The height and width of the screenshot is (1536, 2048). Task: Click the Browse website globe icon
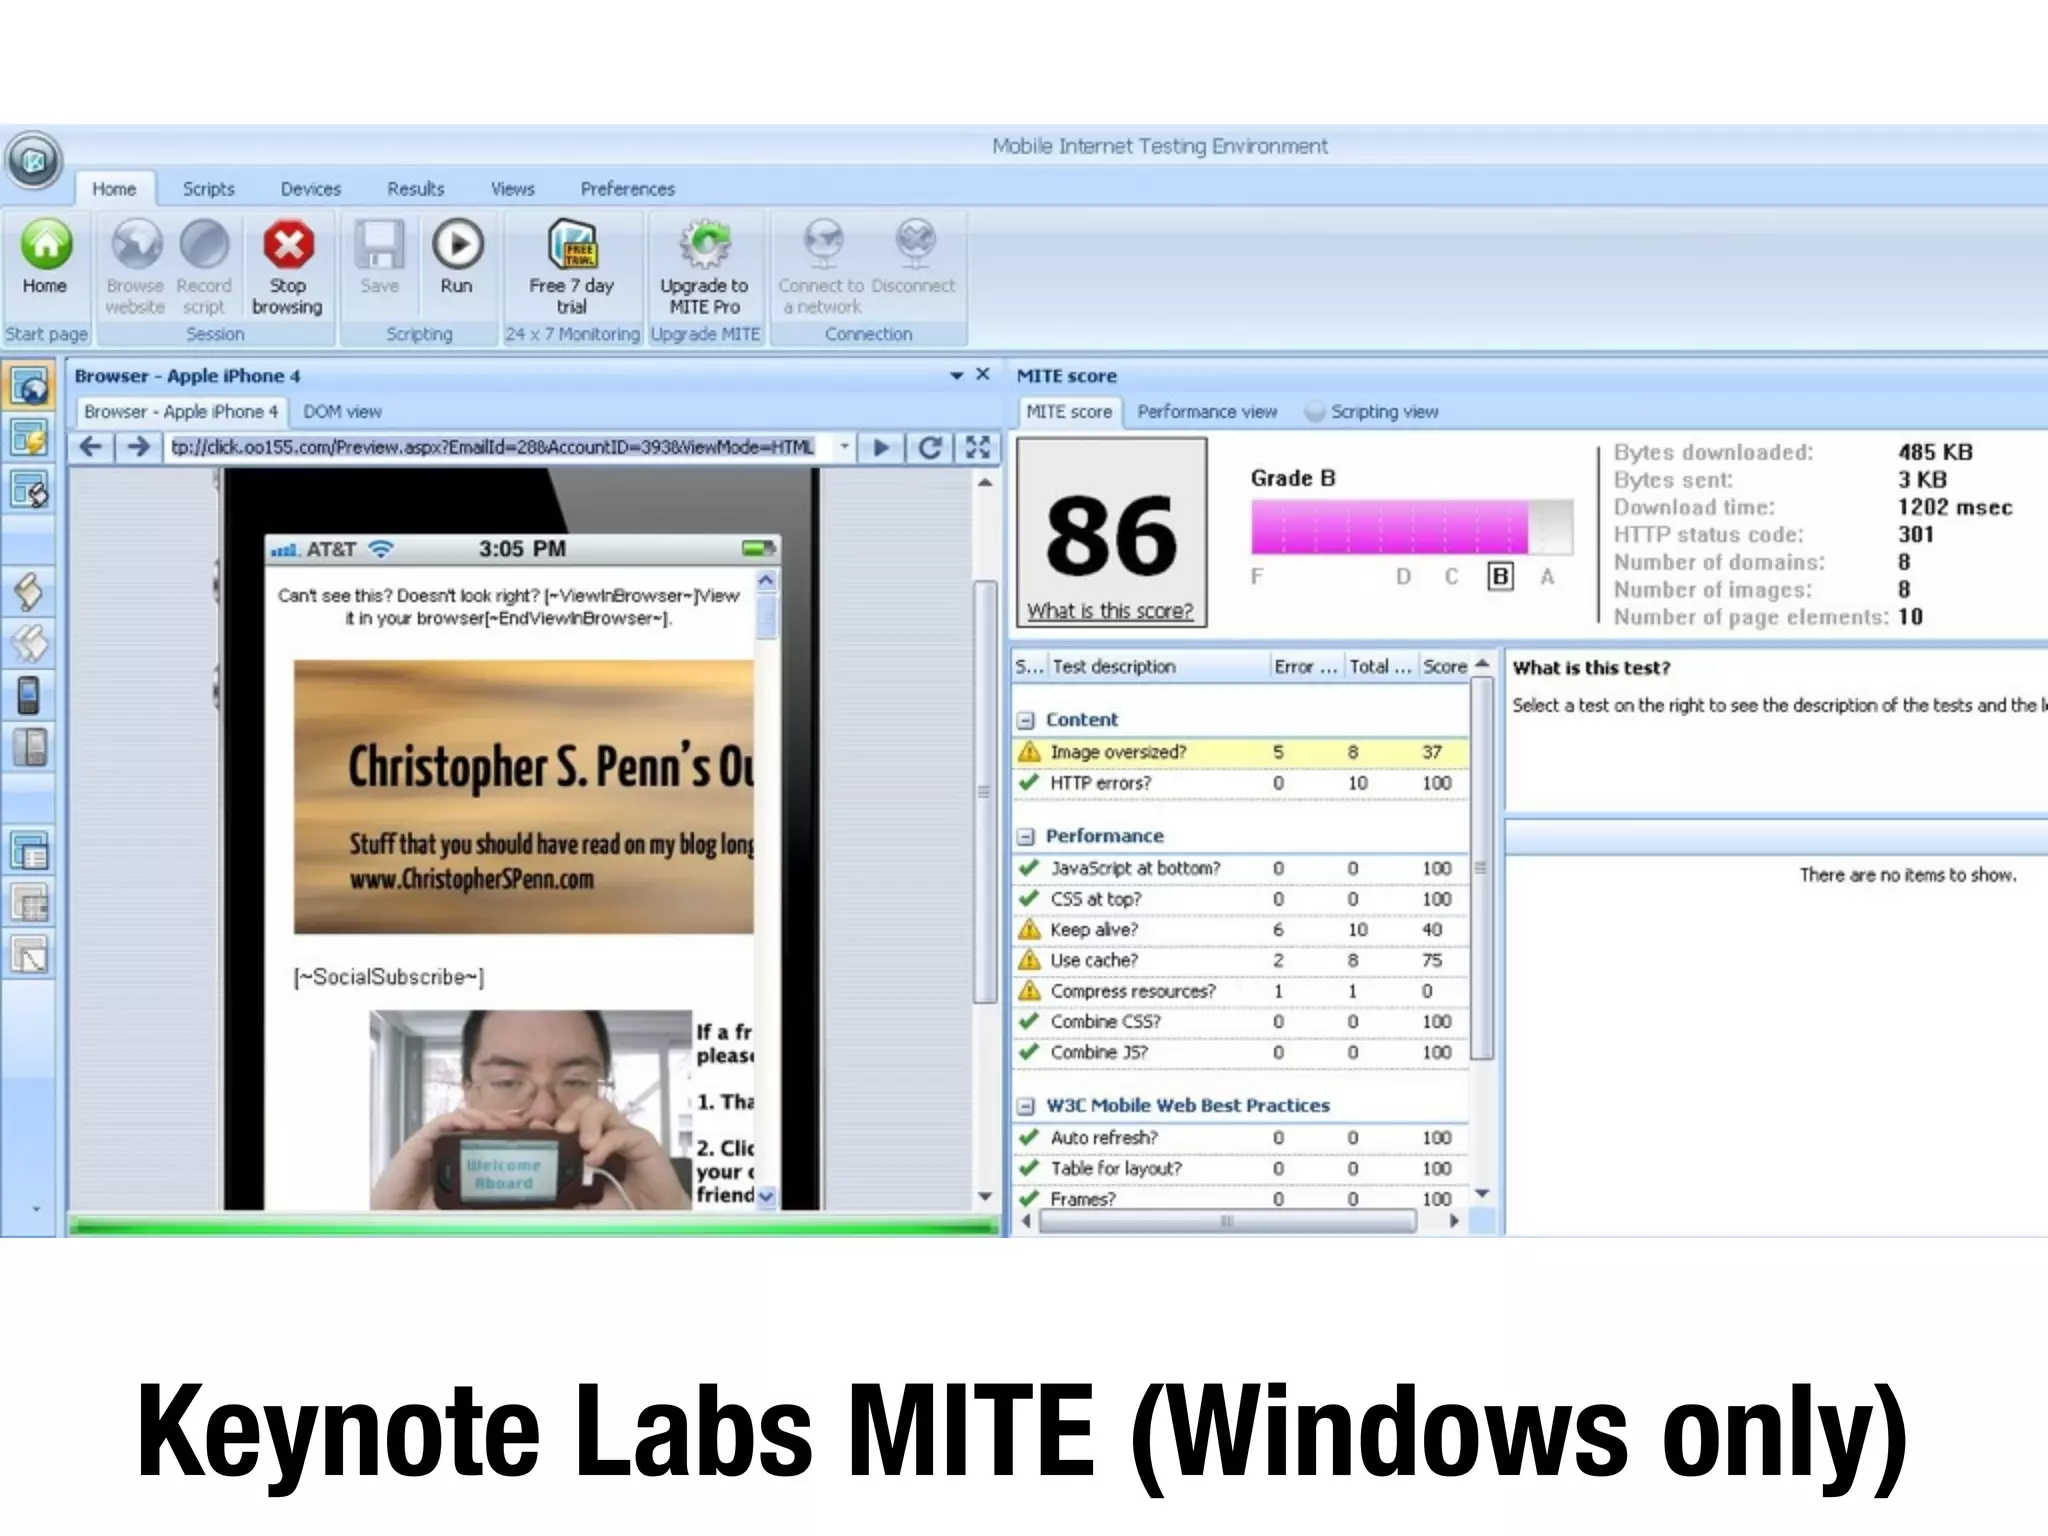tap(136, 244)
